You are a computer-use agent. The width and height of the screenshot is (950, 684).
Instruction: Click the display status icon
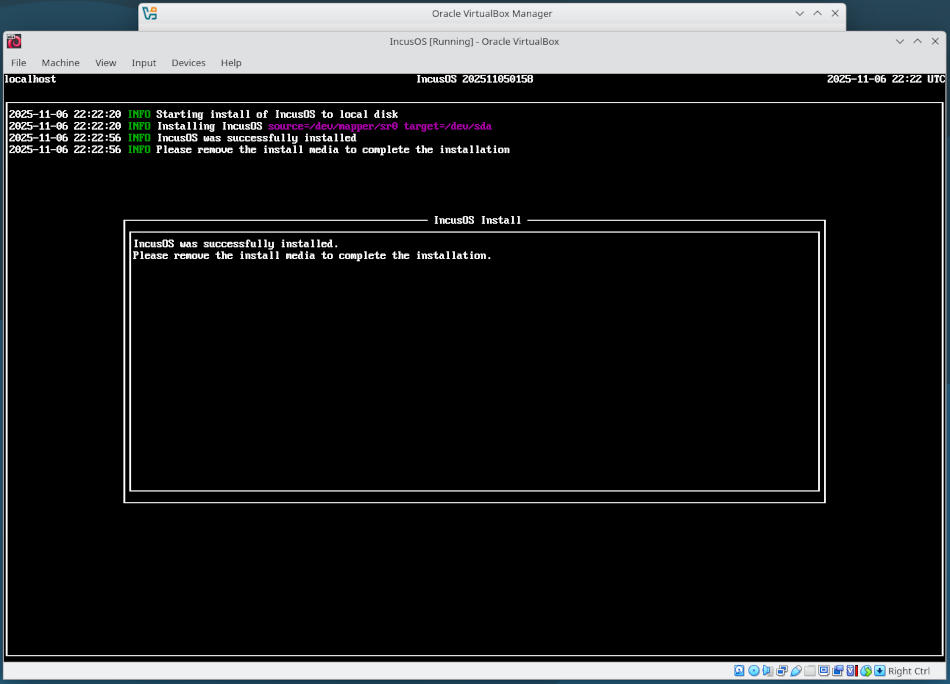[824, 670]
